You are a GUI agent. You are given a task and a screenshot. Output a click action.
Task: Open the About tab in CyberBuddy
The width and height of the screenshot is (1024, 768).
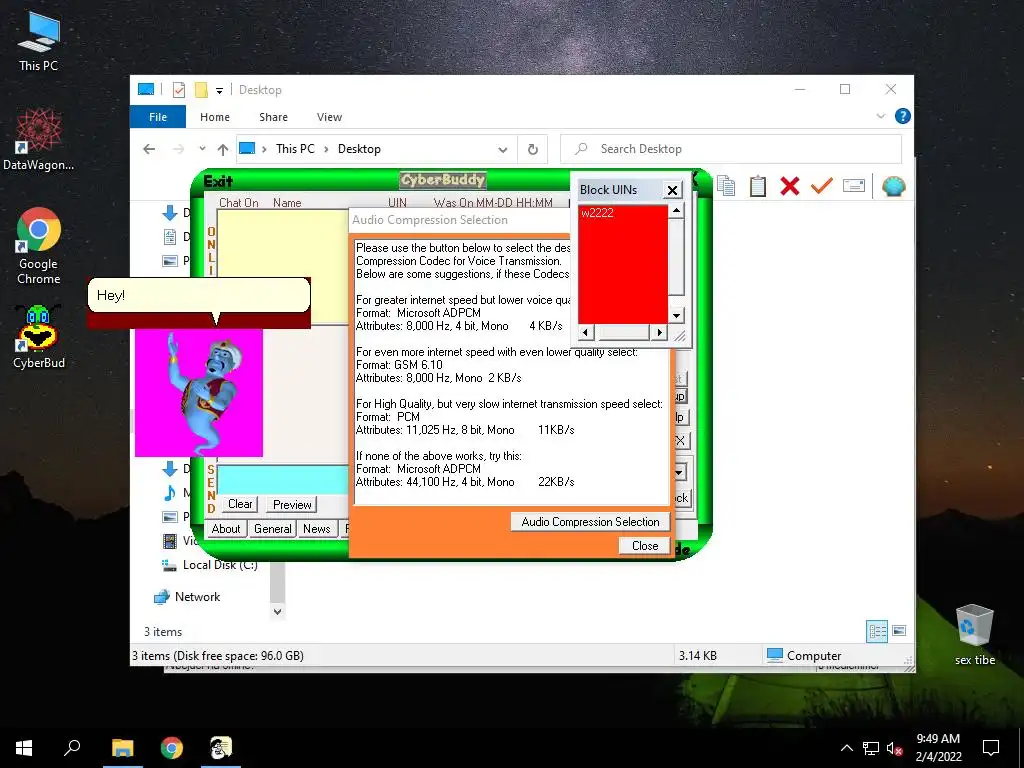tap(226, 529)
